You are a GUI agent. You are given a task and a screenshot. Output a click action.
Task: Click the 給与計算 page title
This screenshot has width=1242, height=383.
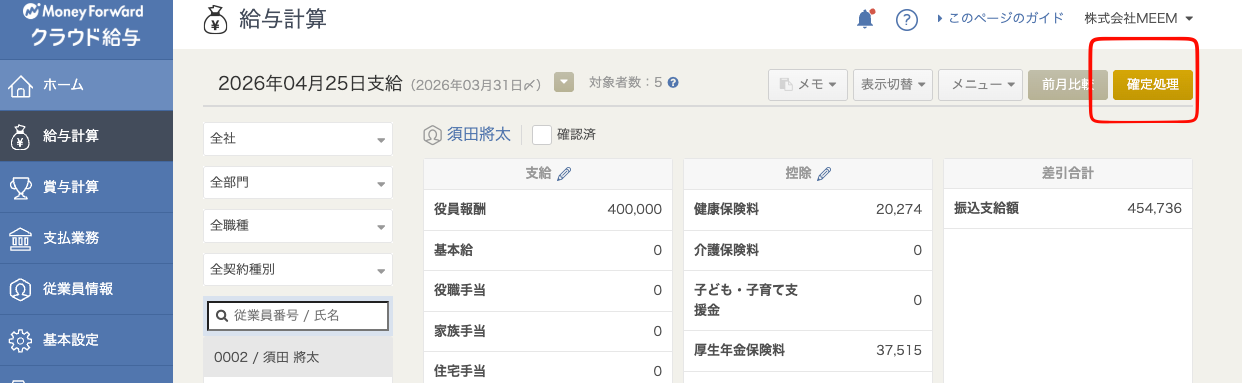point(283,19)
